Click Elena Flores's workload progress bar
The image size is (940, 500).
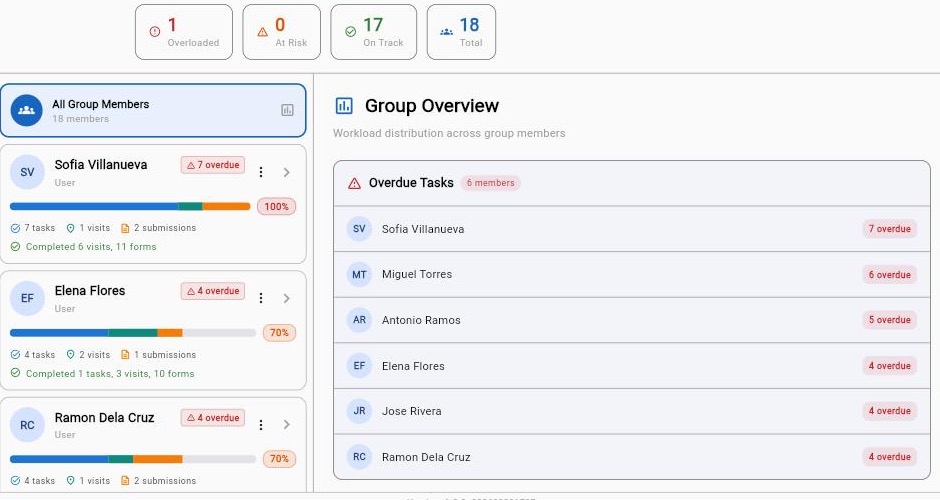tap(133, 333)
